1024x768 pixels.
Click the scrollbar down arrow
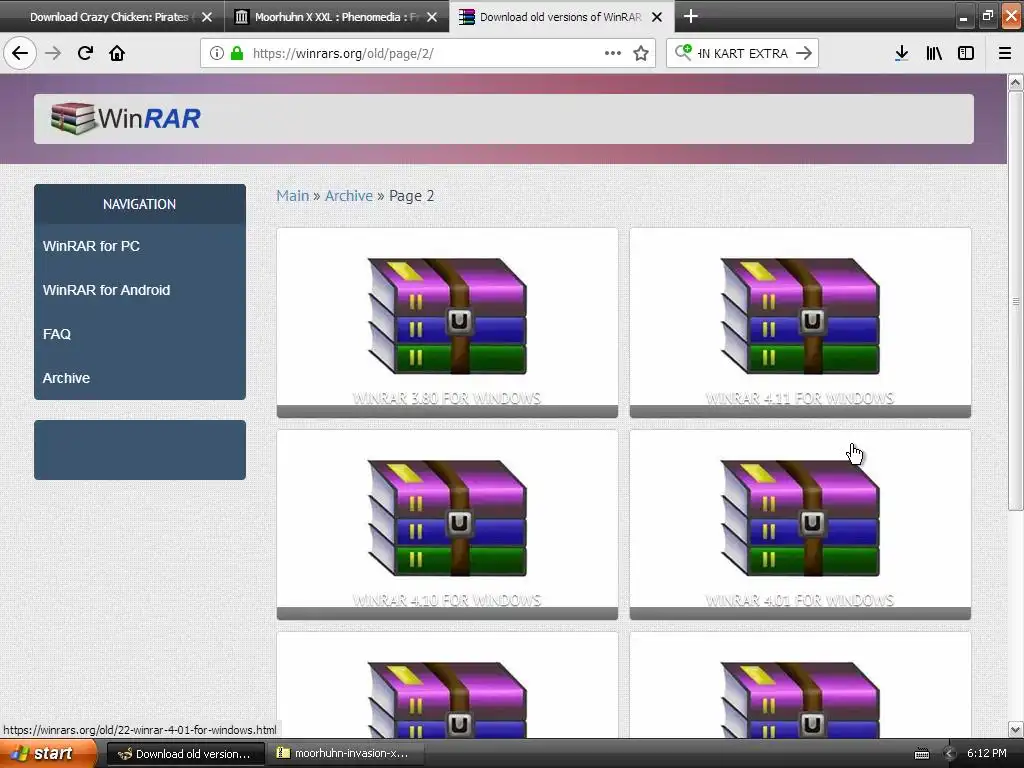click(x=1015, y=729)
